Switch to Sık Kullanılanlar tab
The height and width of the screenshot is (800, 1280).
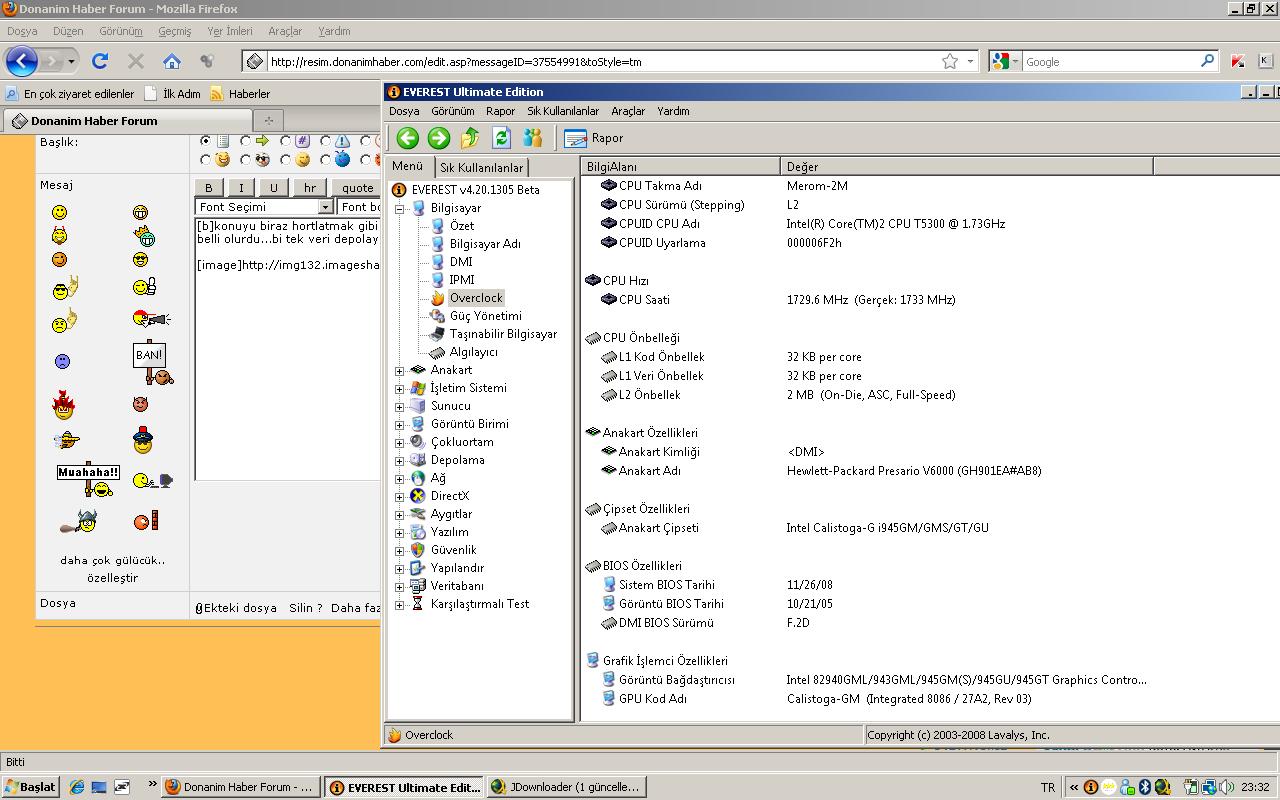point(482,167)
